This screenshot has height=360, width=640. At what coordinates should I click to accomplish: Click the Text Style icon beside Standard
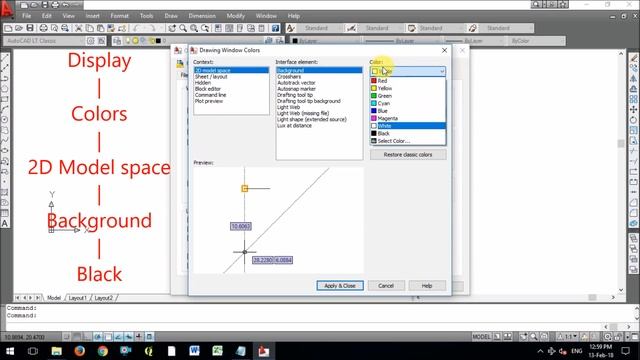pyautogui.click(x=291, y=28)
